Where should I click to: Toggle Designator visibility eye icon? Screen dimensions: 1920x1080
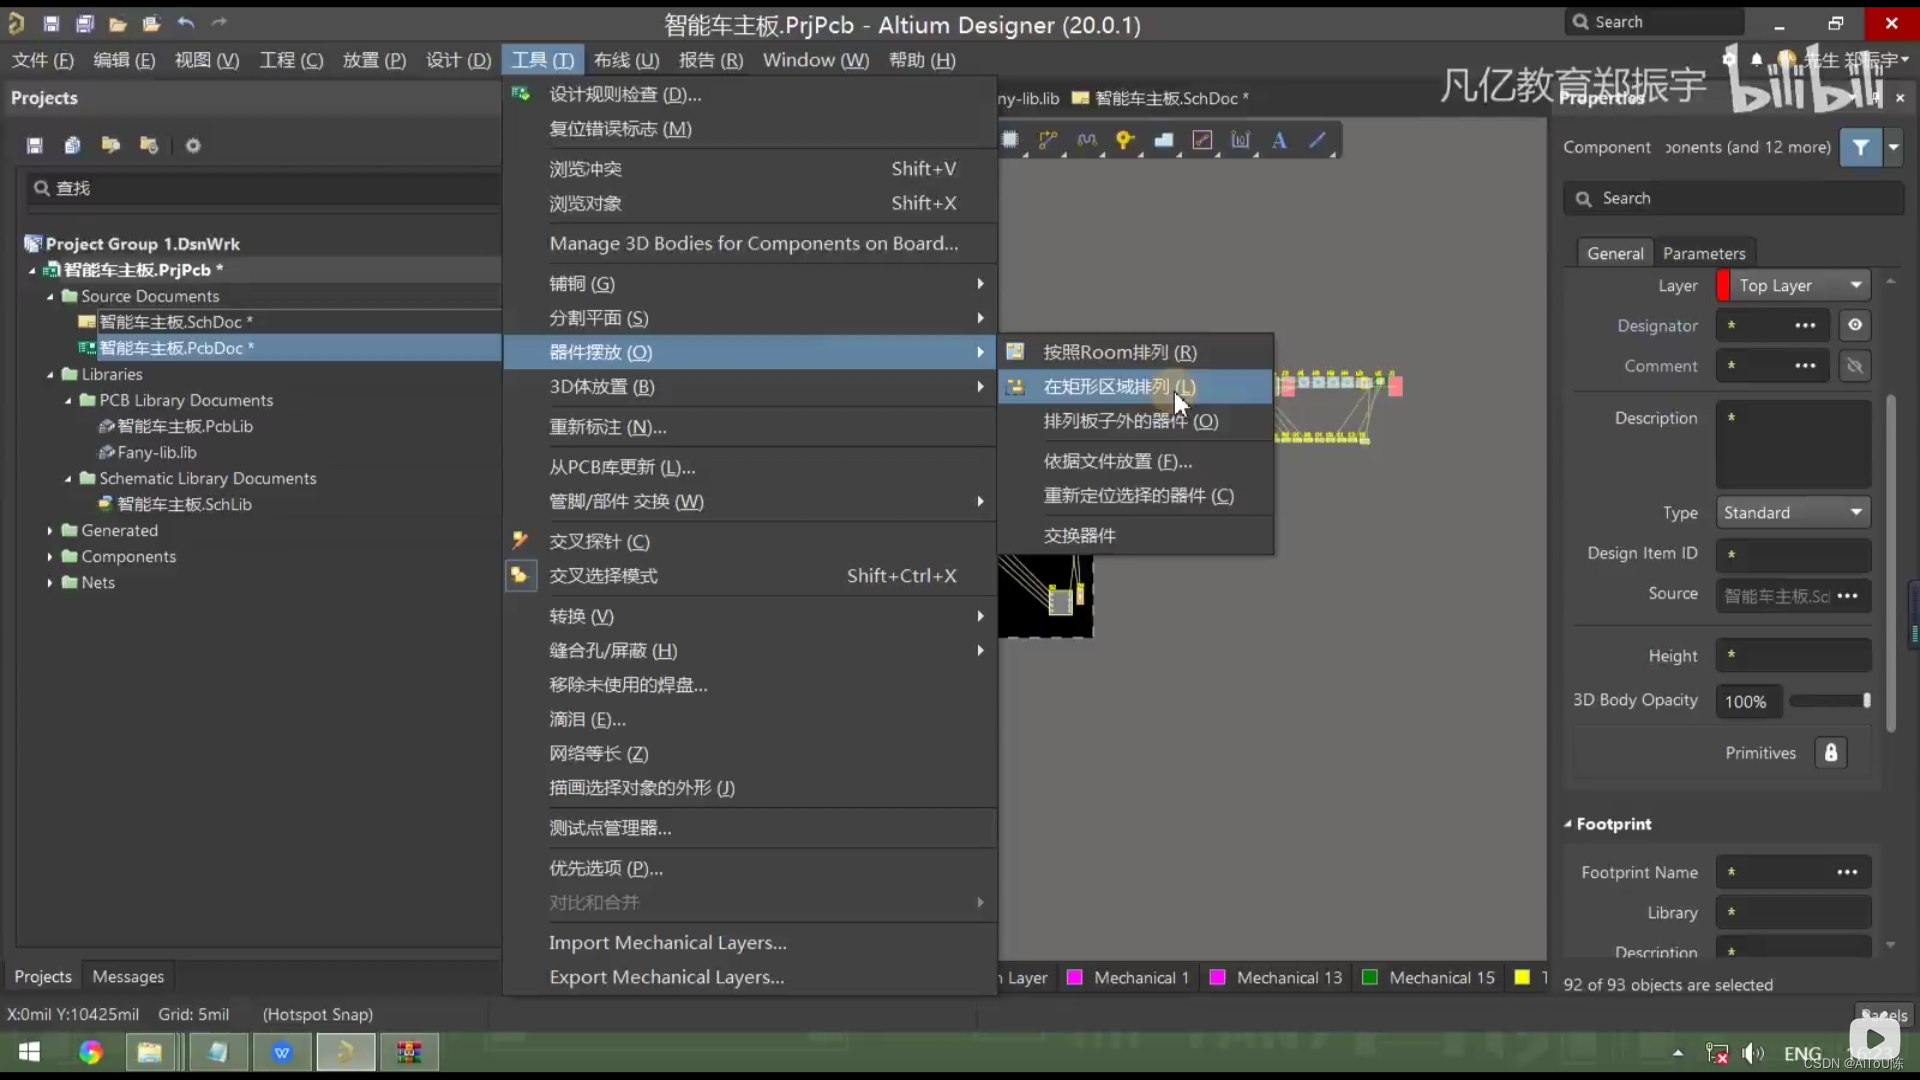[x=1855, y=326]
